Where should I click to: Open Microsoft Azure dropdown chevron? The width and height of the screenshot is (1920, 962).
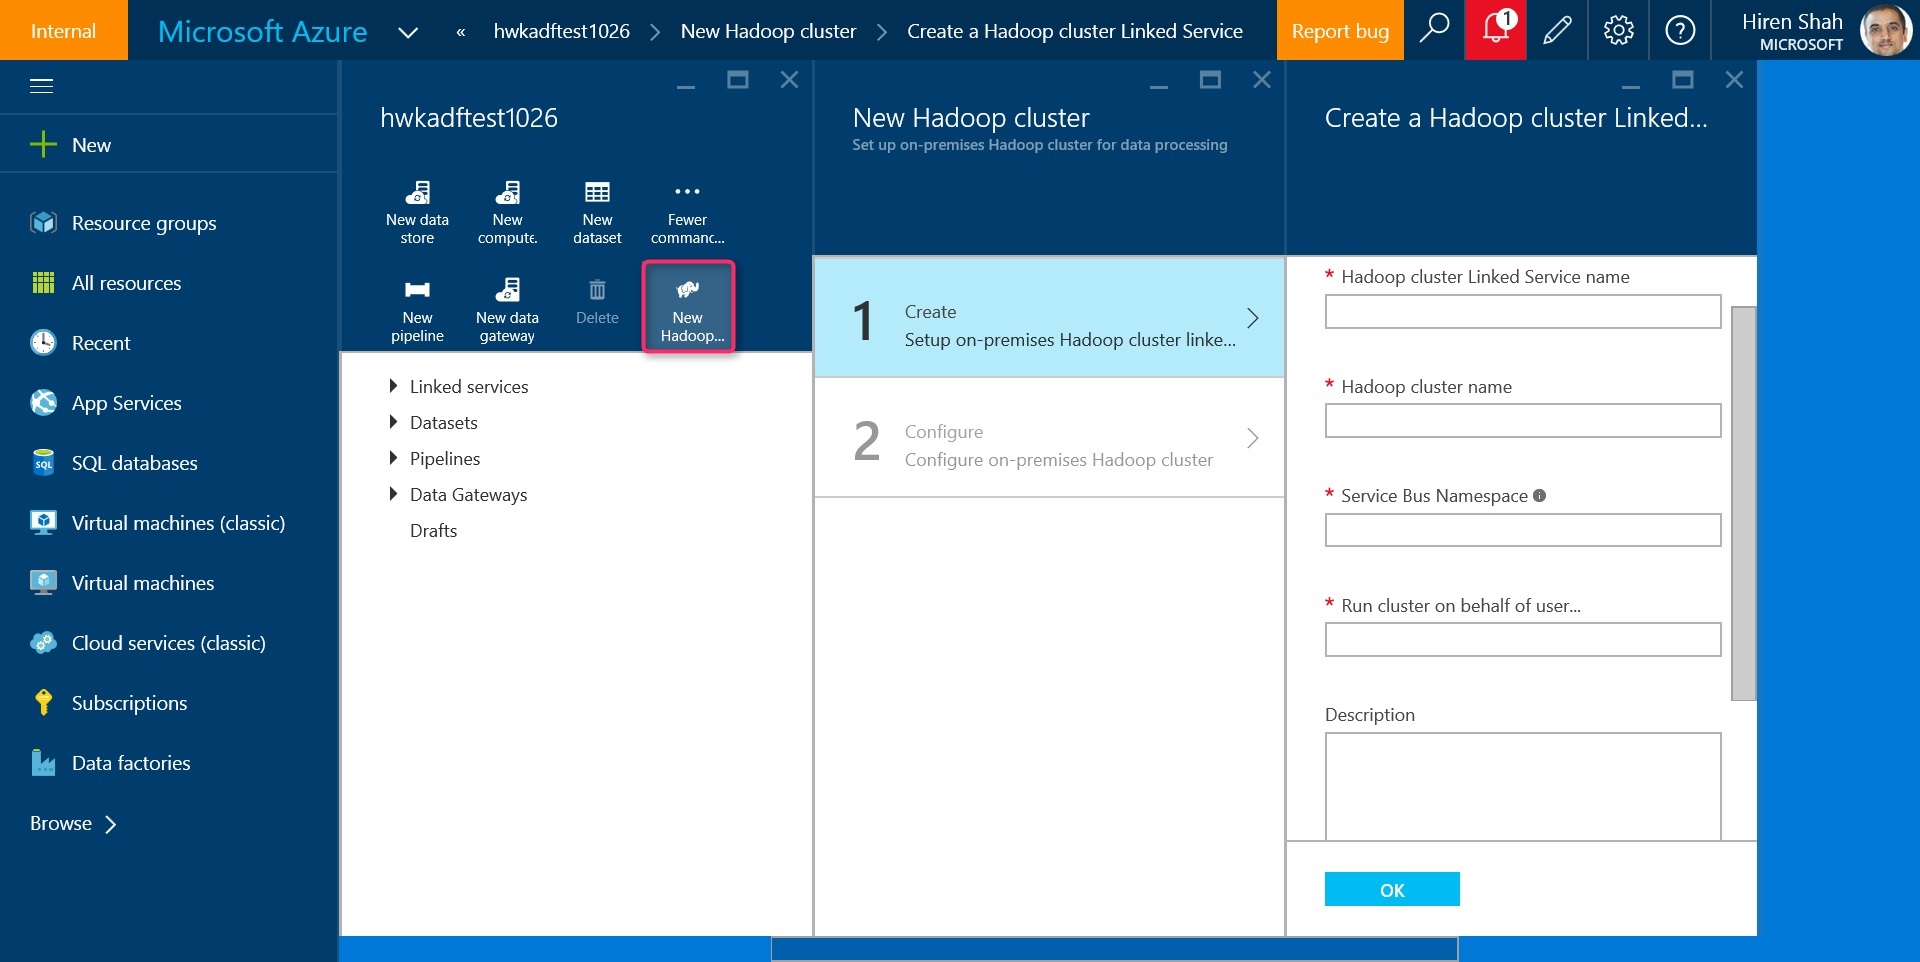[x=407, y=32]
